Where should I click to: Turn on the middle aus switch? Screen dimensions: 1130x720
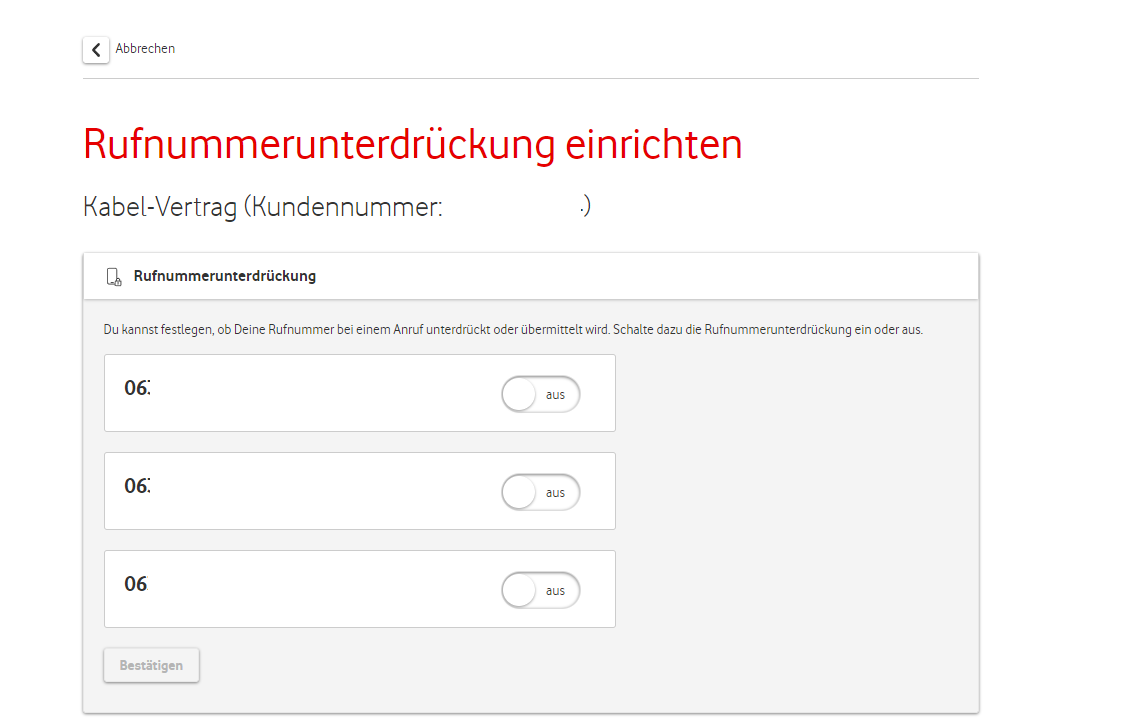tap(540, 492)
